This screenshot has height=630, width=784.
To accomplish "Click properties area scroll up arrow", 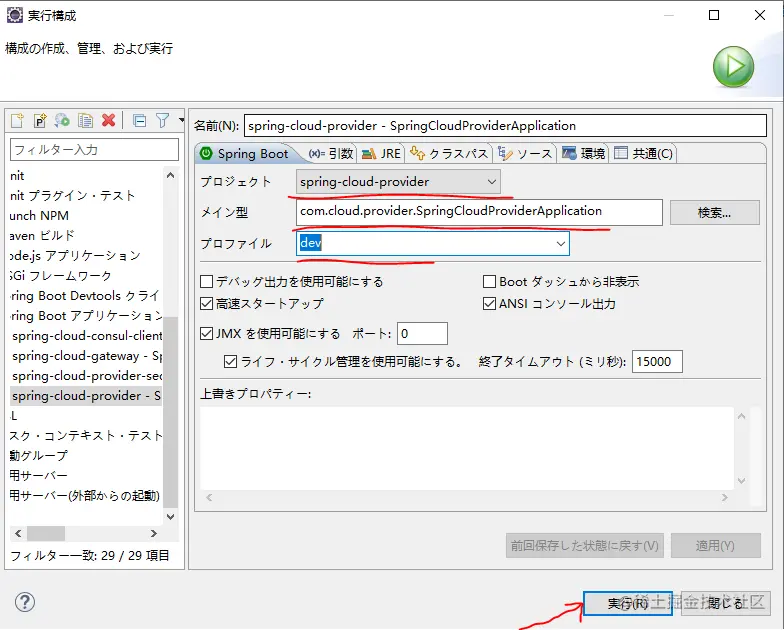I will 741,416.
